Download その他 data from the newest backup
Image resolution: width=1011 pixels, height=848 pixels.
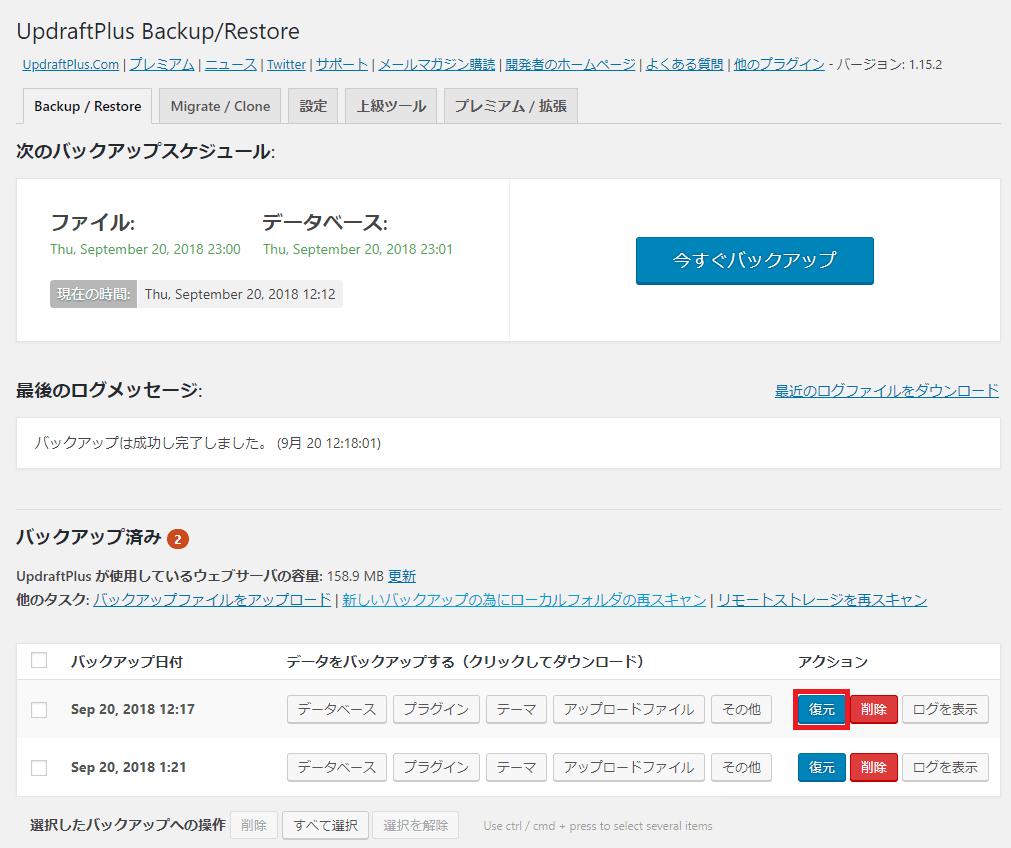click(x=741, y=708)
